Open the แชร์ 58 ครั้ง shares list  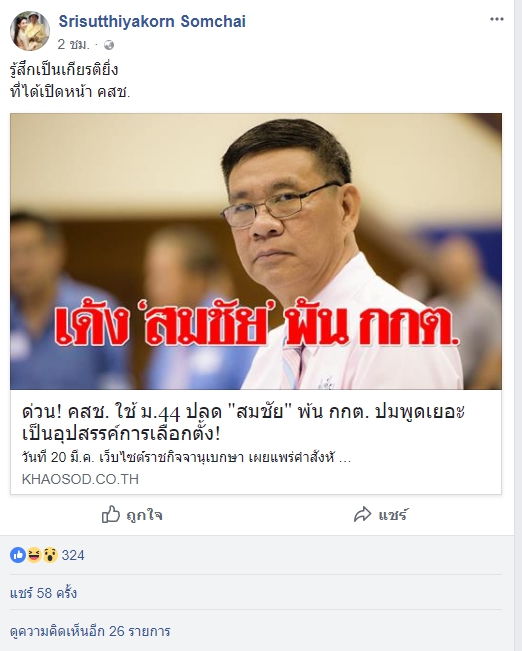click(44, 593)
